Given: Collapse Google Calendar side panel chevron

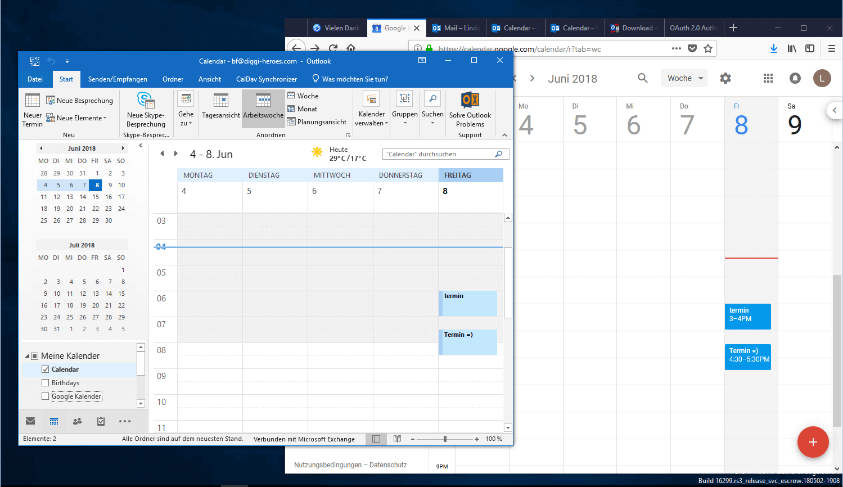Looking at the screenshot, I should click(834, 110).
